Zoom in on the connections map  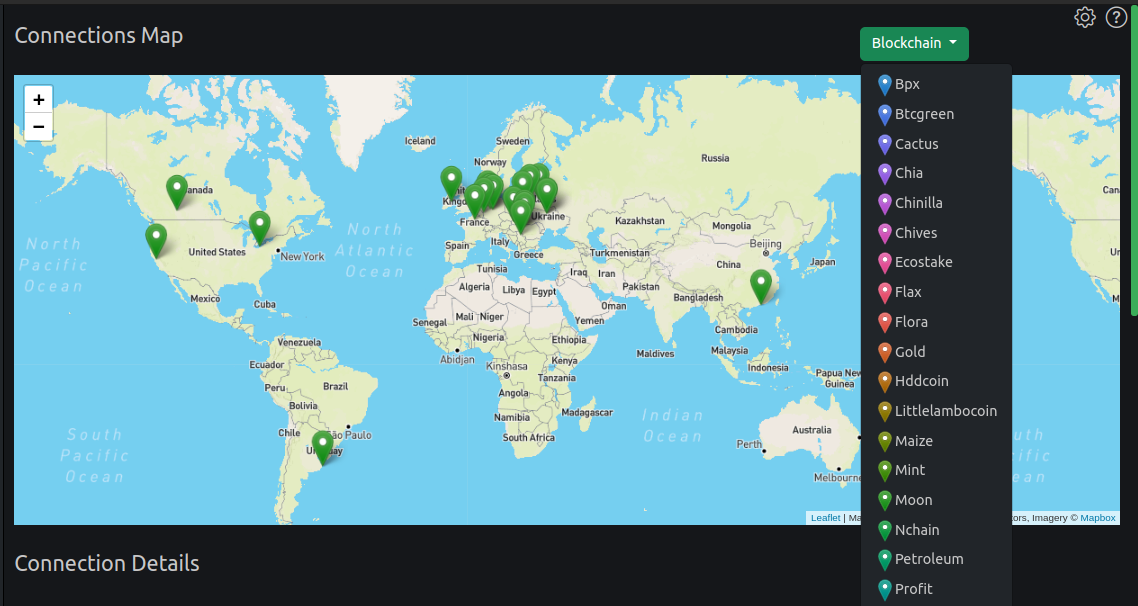(x=38, y=99)
